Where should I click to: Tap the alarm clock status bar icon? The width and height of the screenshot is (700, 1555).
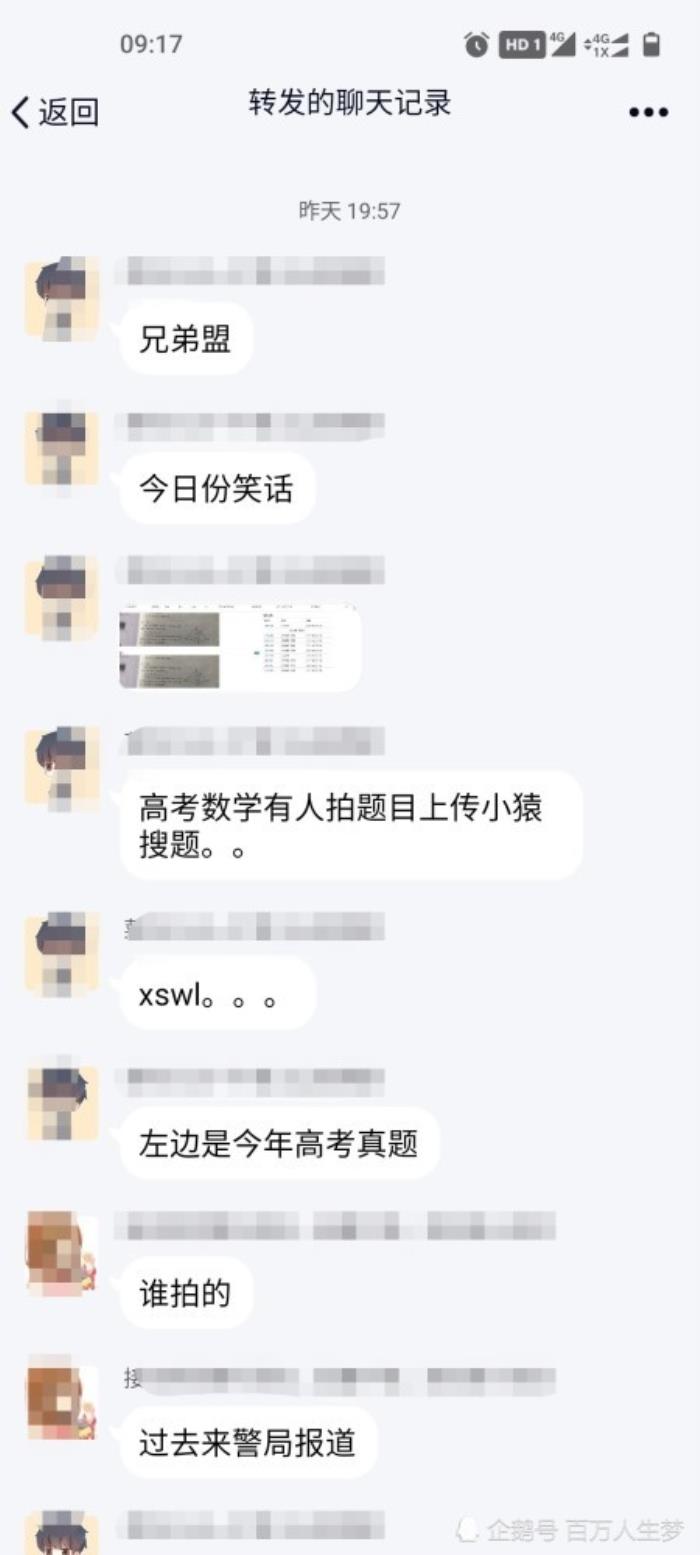[x=477, y=44]
